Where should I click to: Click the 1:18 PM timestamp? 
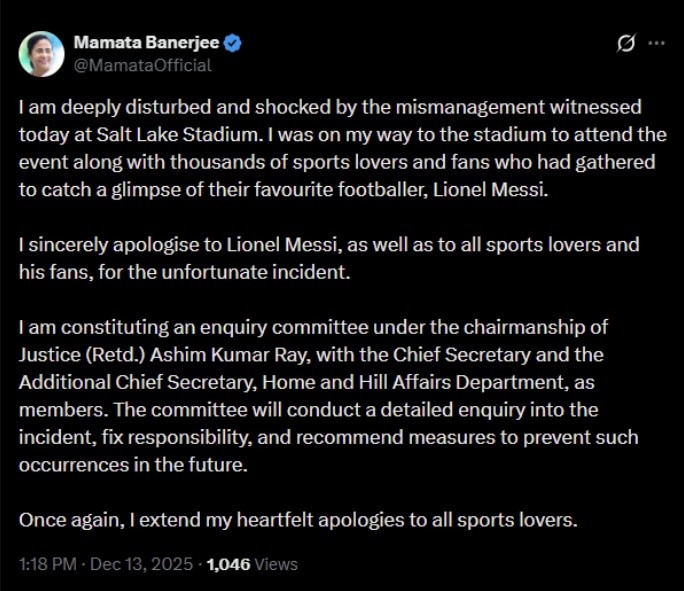click(x=47, y=564)
